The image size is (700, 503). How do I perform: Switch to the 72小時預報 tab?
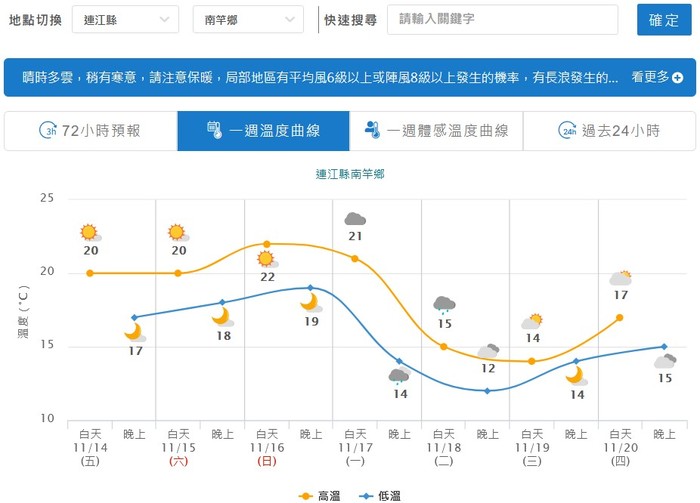pyautogui.click(x=90, y=130)
